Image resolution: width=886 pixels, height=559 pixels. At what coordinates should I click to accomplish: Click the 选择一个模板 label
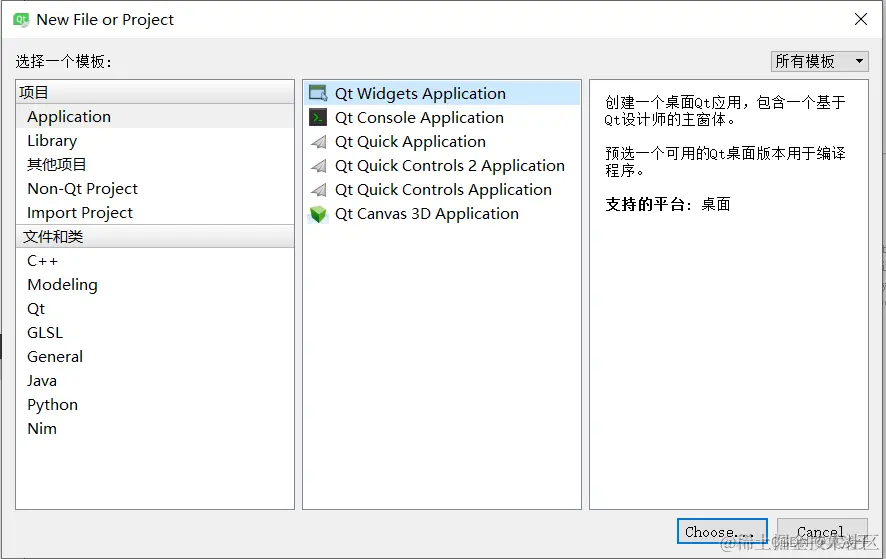63,61
